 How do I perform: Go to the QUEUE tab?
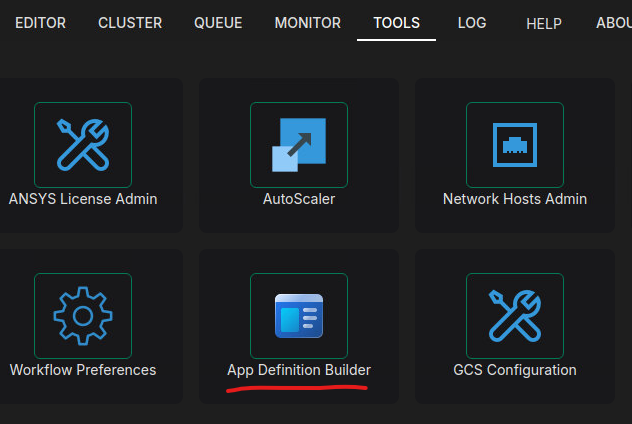pyautogui.click(x=218, y=23)
